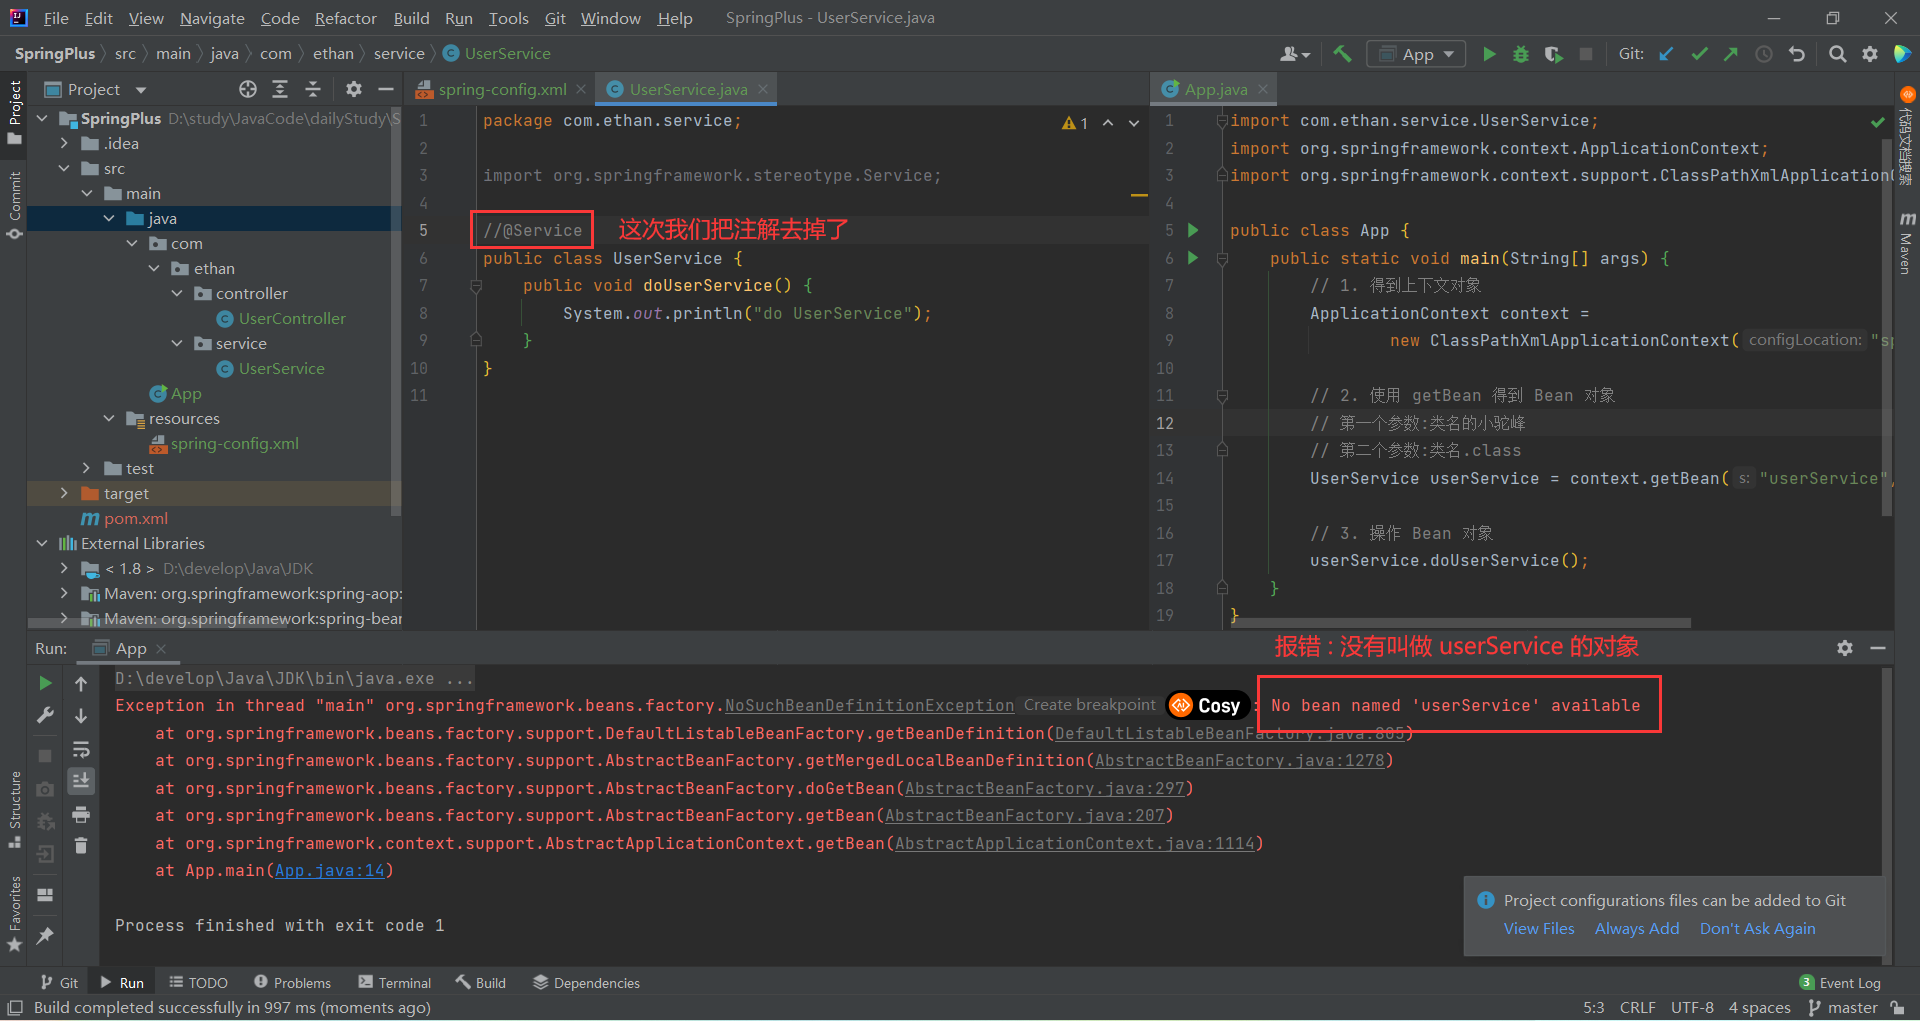The height and width of the screenshot is (1021, 1920).
Task: Open Run panel settings gear
Action: (x=1845, y=648)
